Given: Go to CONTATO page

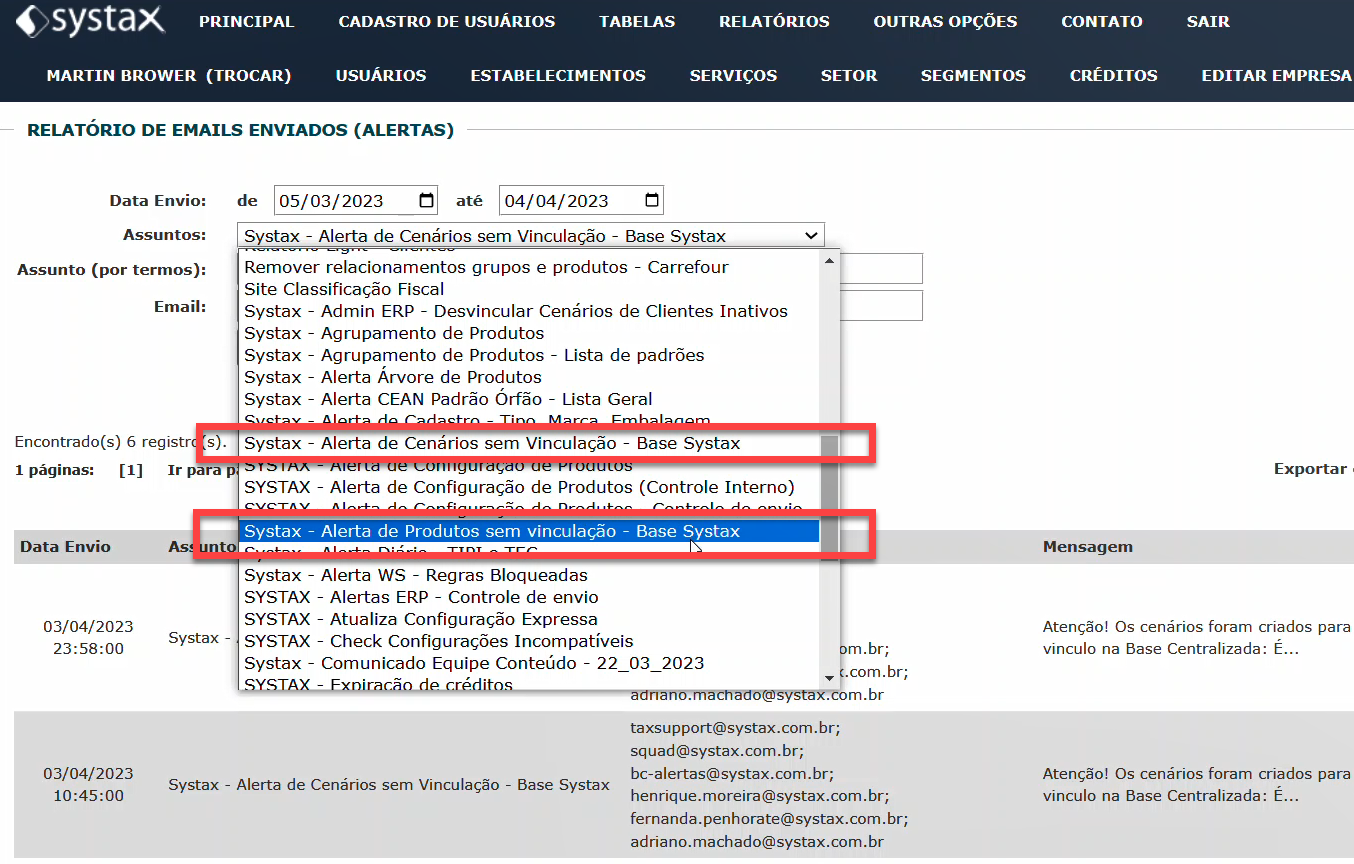Looking at the screenshot, I should click(1102, 21).
